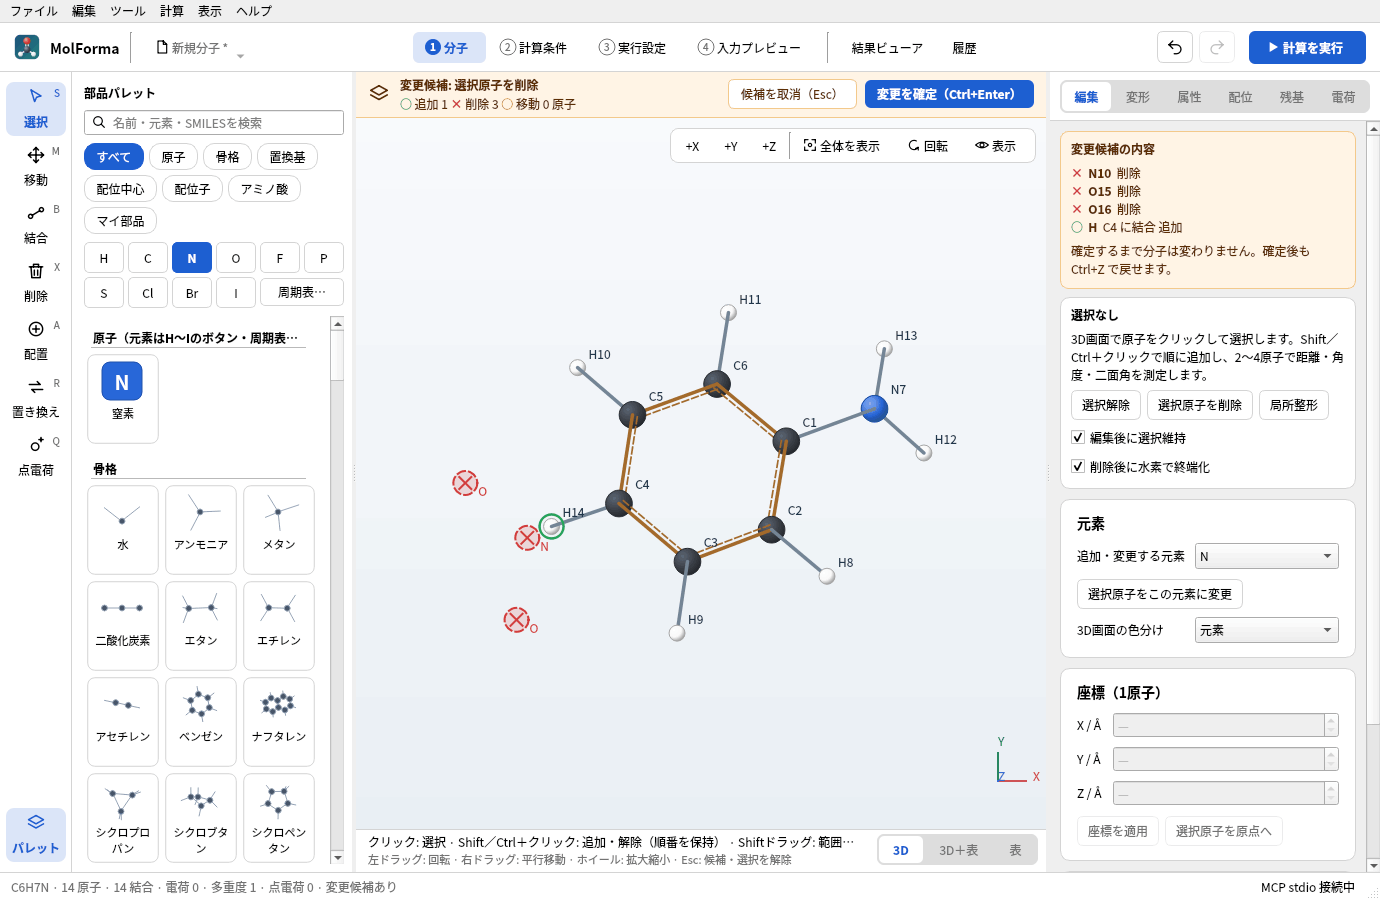Go to step 2 計算条件
The image size is (1380, 900).
click(534, 48)
